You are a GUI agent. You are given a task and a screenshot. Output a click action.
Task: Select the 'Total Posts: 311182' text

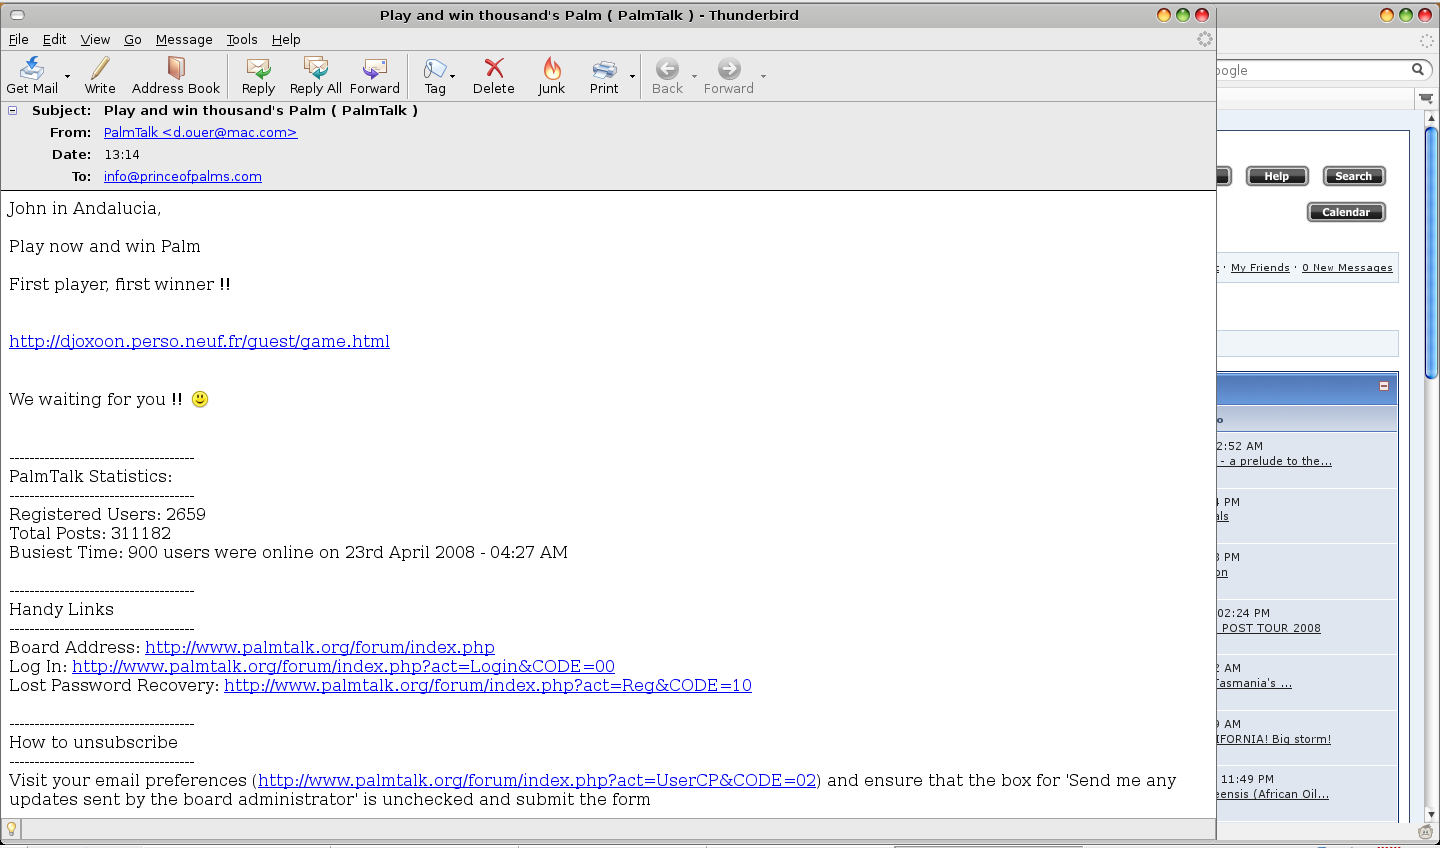click(x=90, y=533)
